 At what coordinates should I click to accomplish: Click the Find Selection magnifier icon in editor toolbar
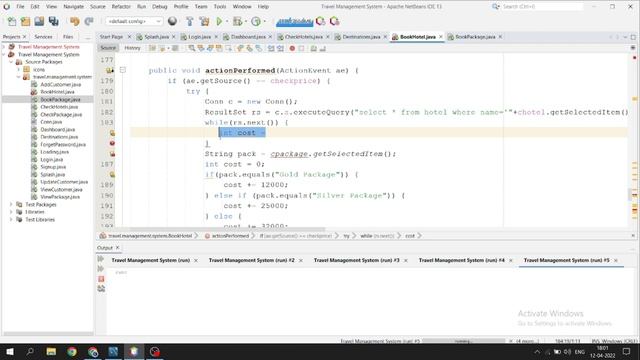pos(191,48)
